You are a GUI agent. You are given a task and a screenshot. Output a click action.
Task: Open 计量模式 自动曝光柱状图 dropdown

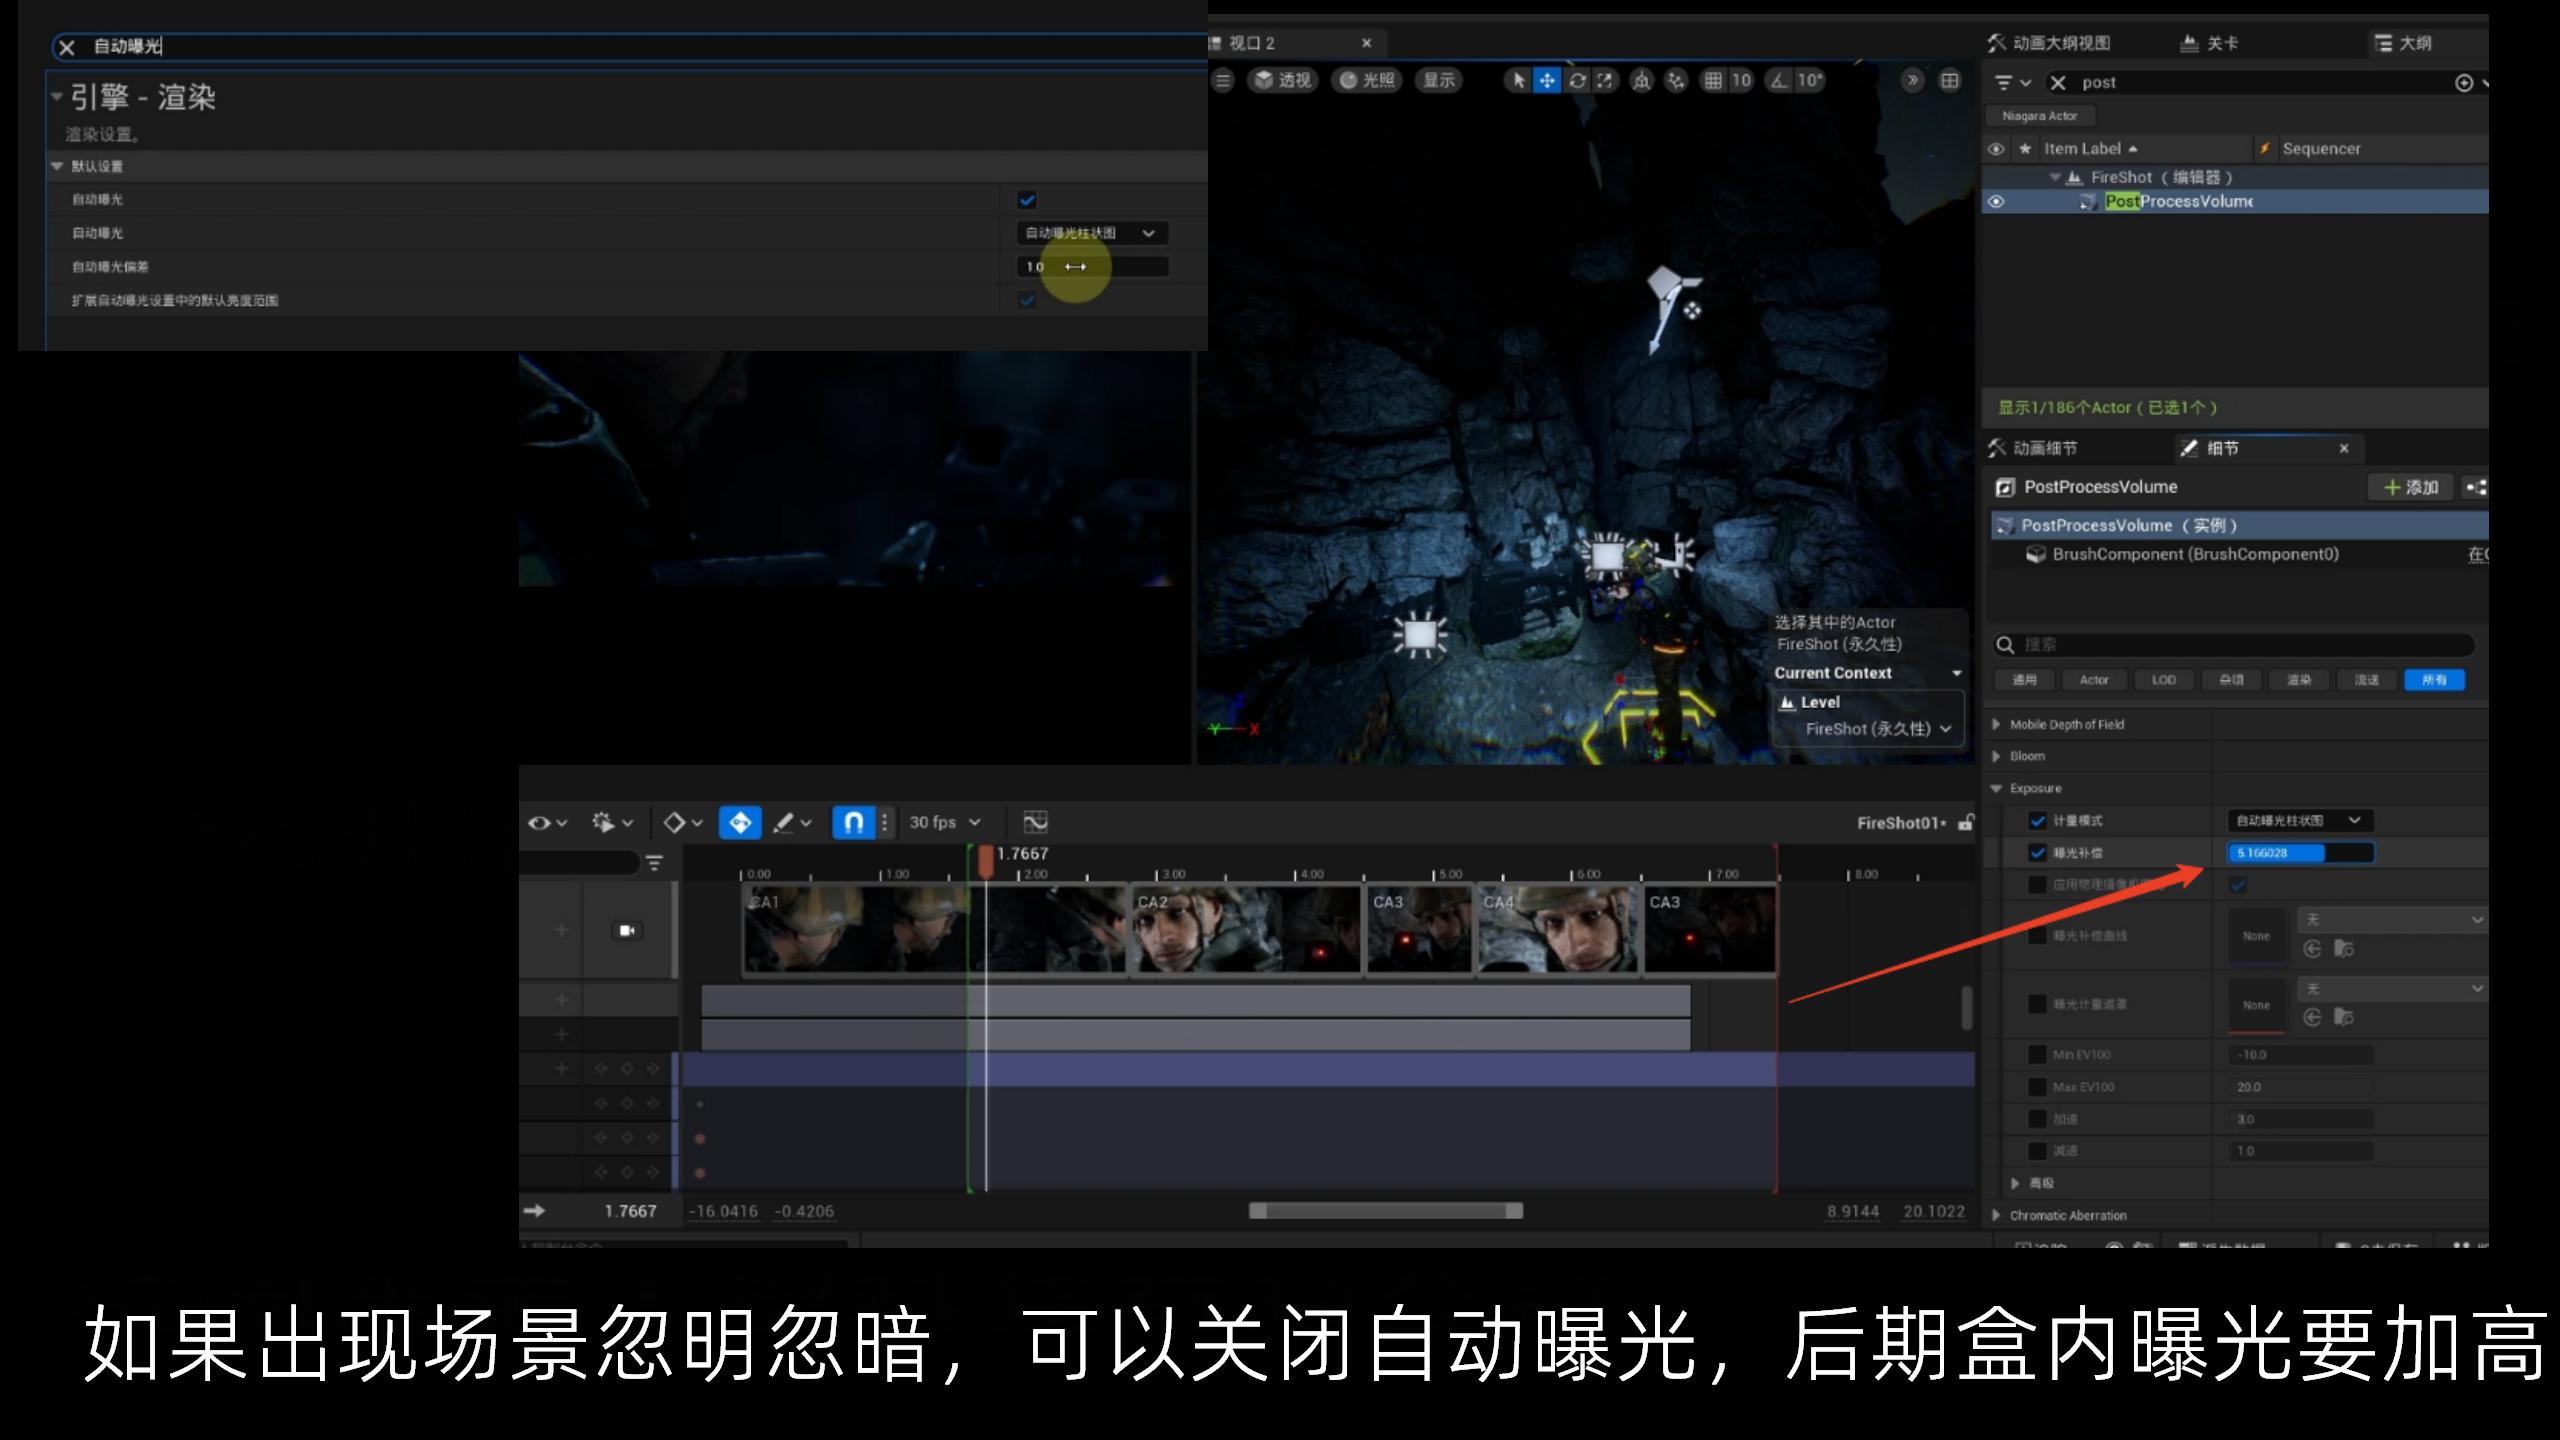(2300, 820)
